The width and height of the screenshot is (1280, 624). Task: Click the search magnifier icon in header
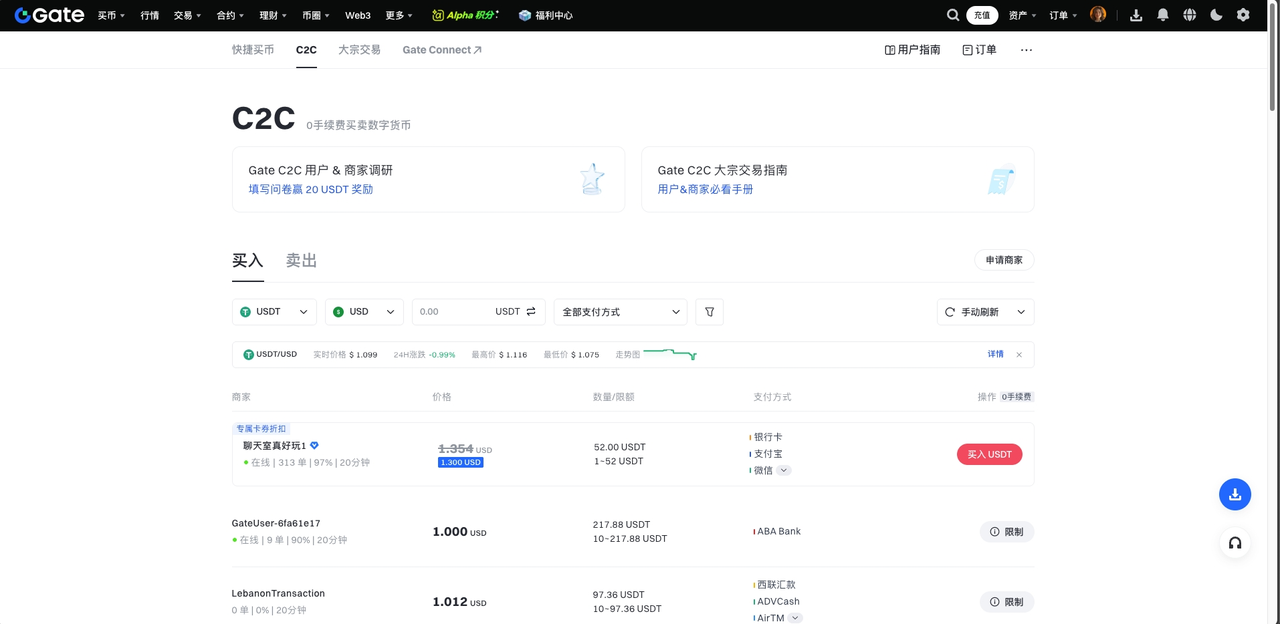pyautogui.click(x=953, y=15)
